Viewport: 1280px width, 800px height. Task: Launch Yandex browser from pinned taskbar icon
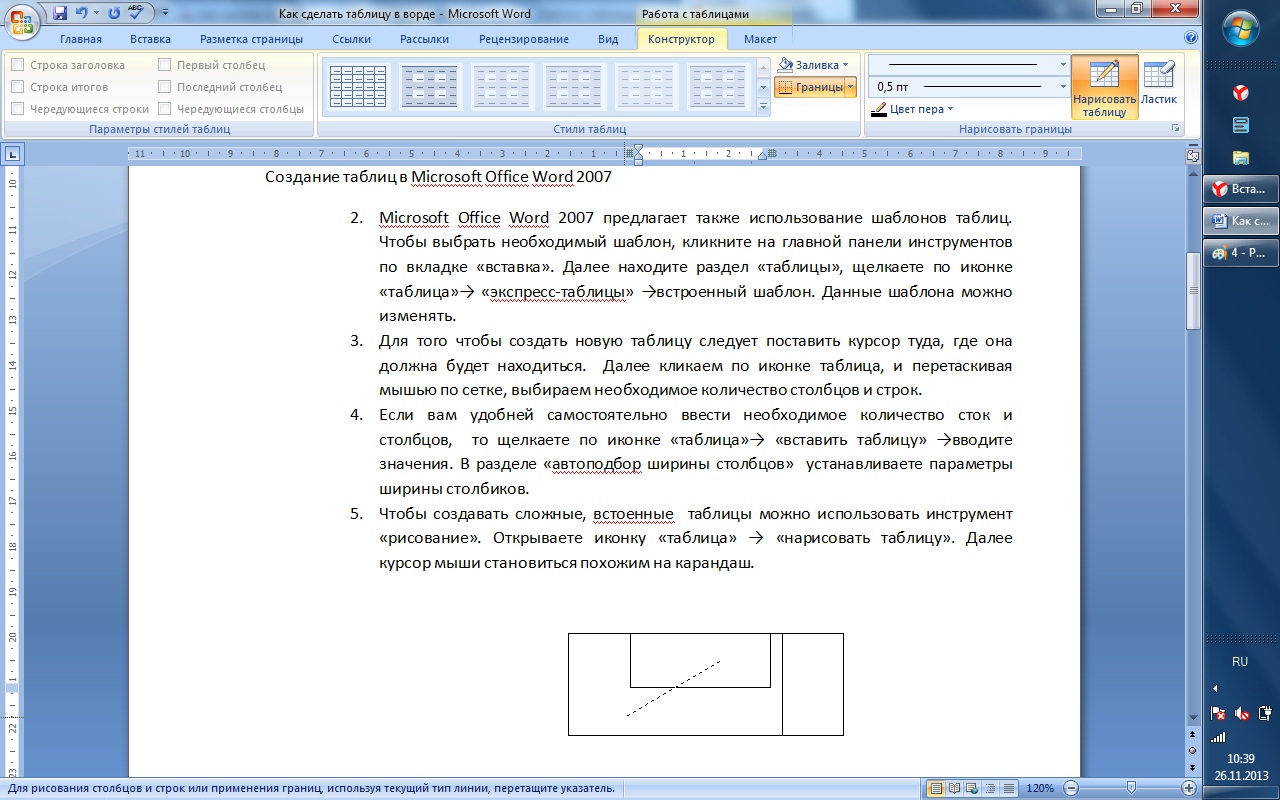click(x=1240, y=92)
